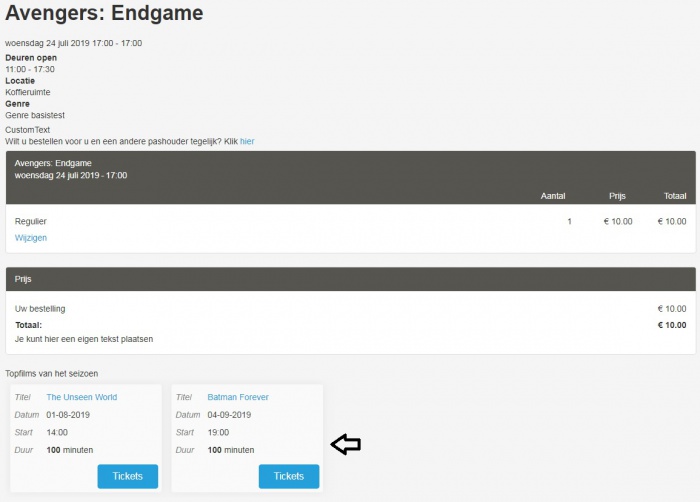Click the door time '11:00 - 17:30'
This screenshot has width=700, height=502.
(x=30, y=69)
